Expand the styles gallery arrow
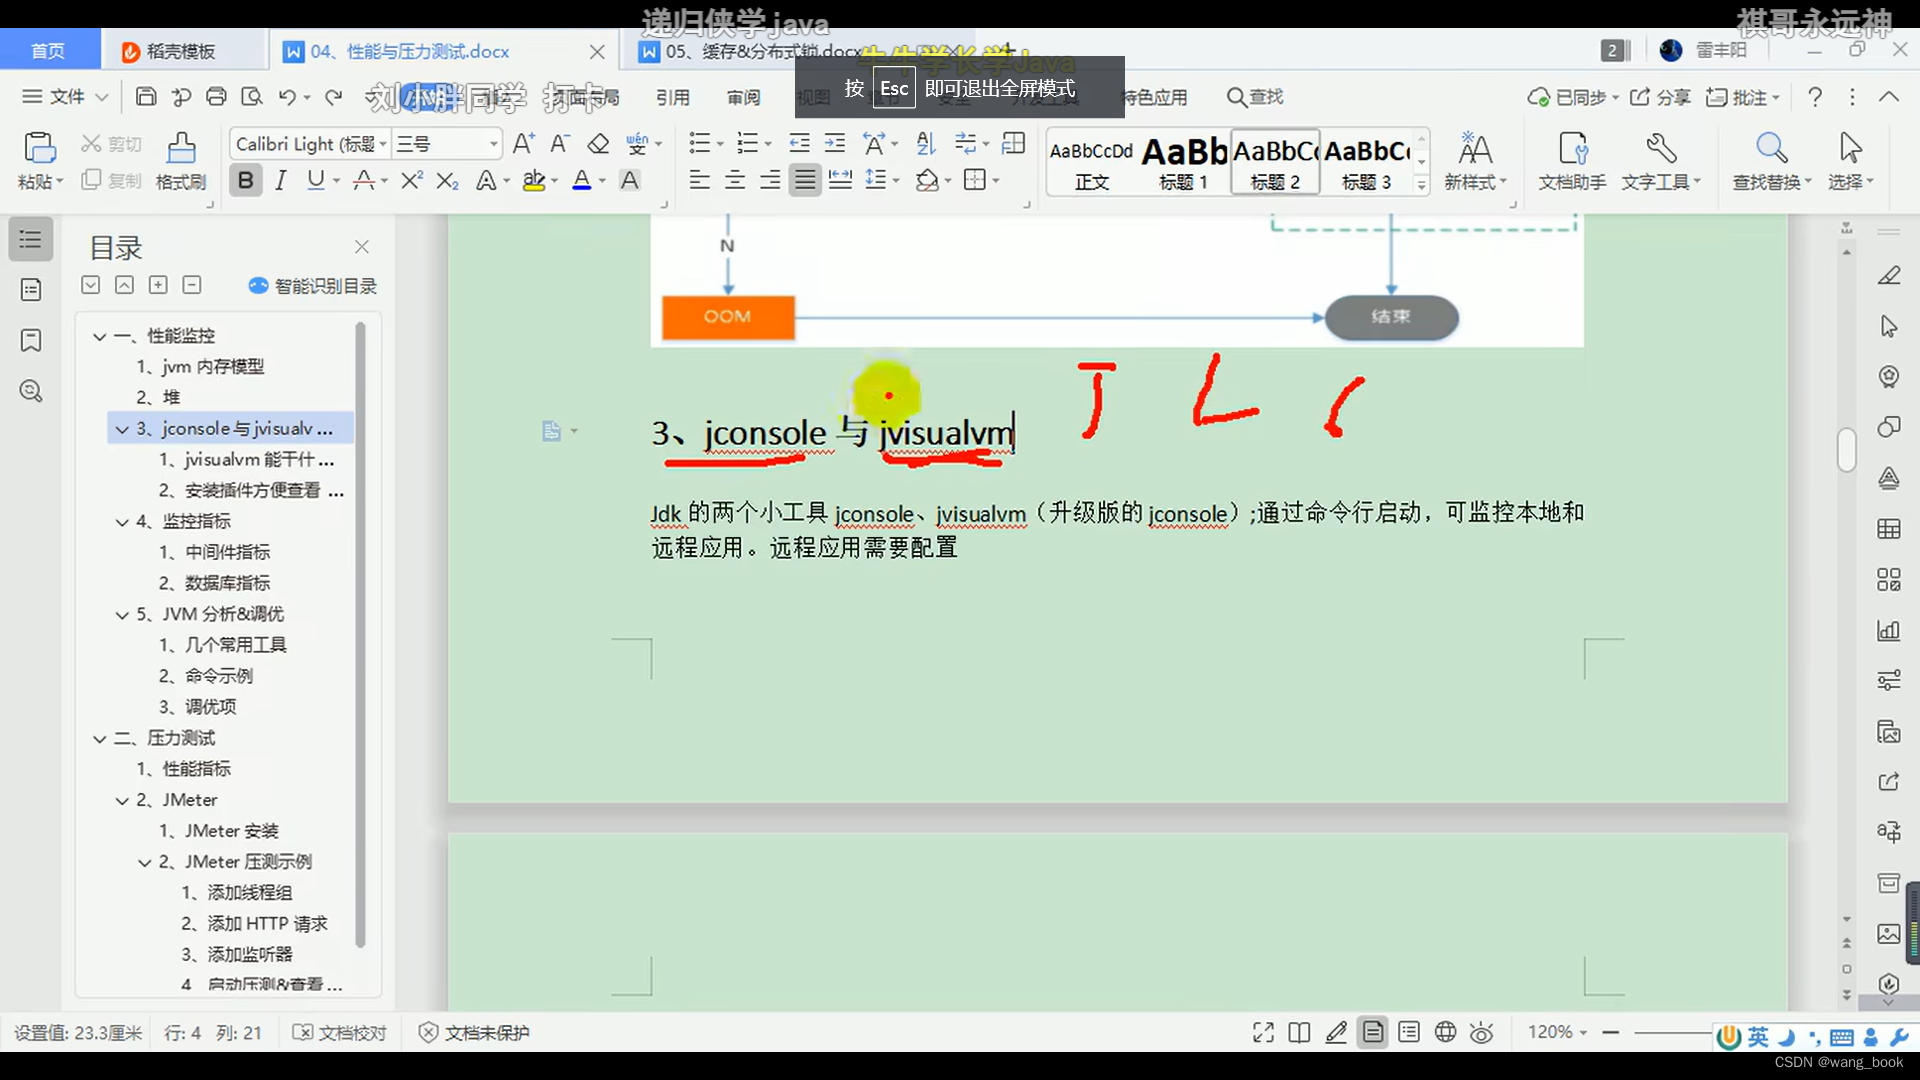Image resolution: width=1920 pixels, height=1080 pixels. 1421,185
